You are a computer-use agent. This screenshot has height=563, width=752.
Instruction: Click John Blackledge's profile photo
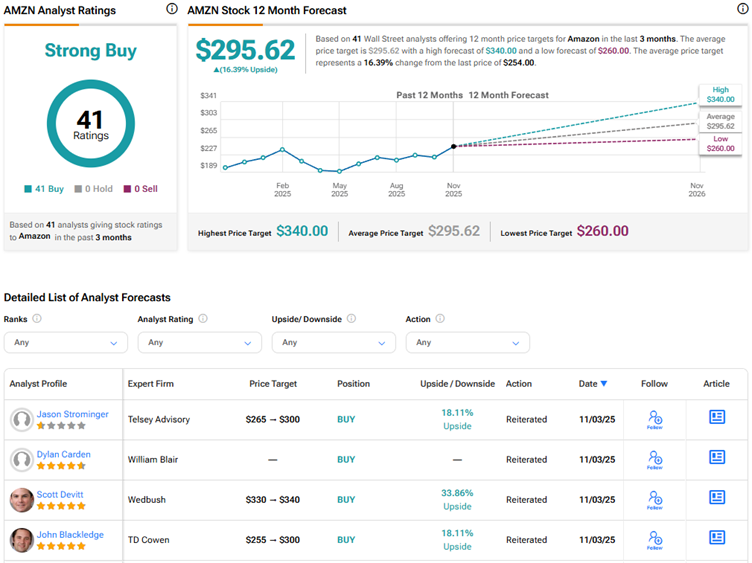pyautogui.click(x=21, y=540)
